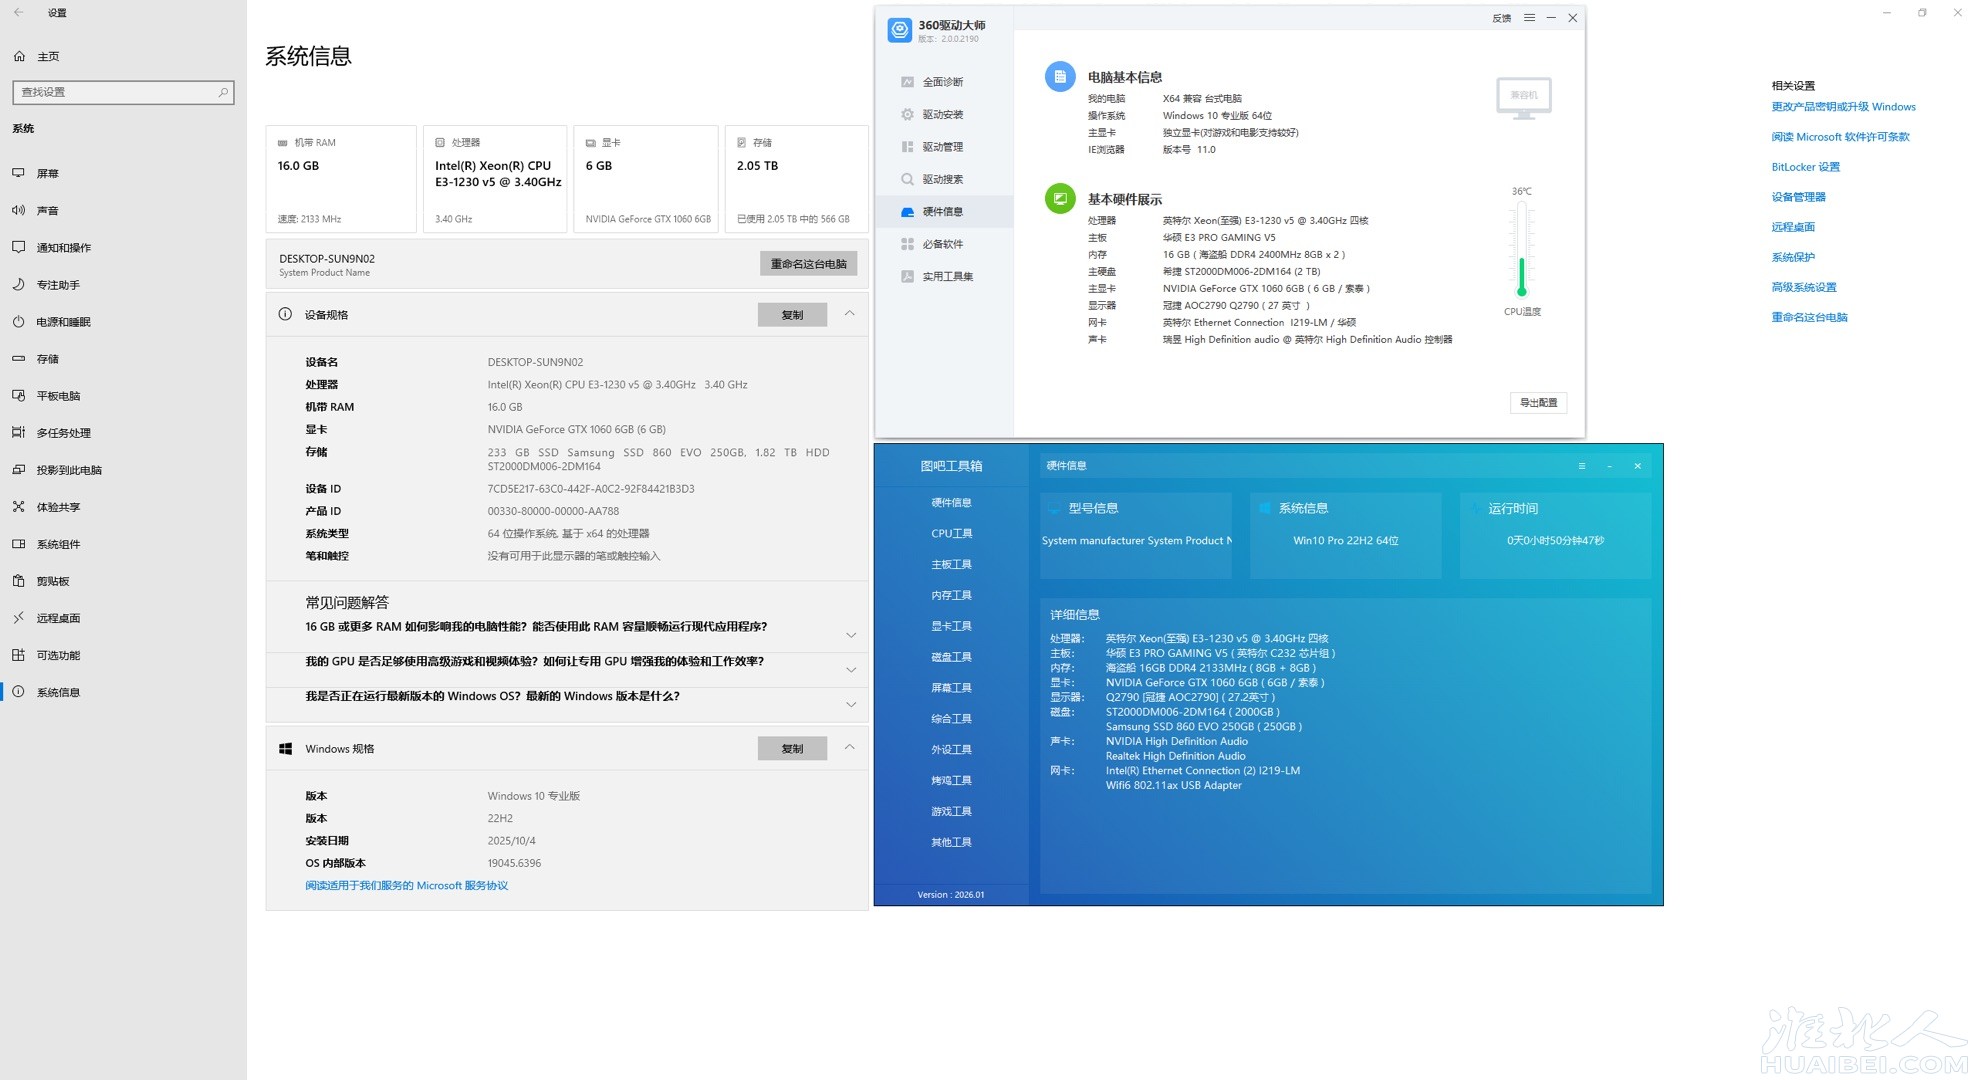Click the search settings input field
This screenshot has height=1080, width=1975.
(x=123, y=92)
